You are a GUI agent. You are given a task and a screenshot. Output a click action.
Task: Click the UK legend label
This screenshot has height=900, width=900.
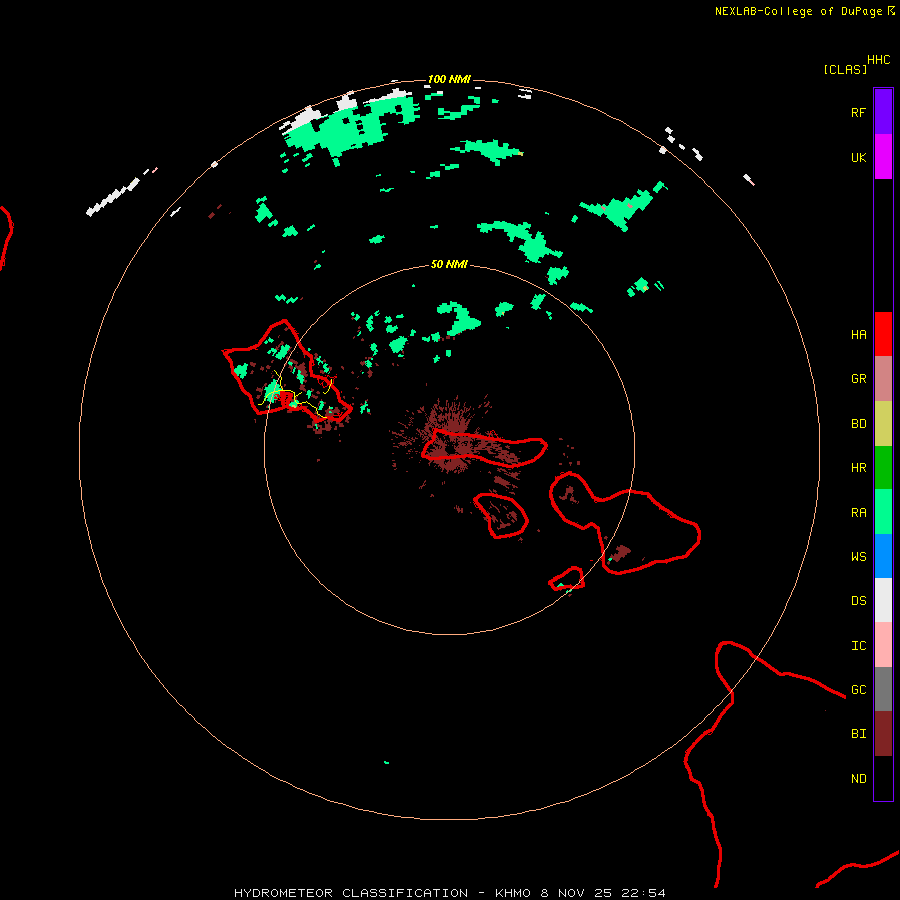[859, 158]
